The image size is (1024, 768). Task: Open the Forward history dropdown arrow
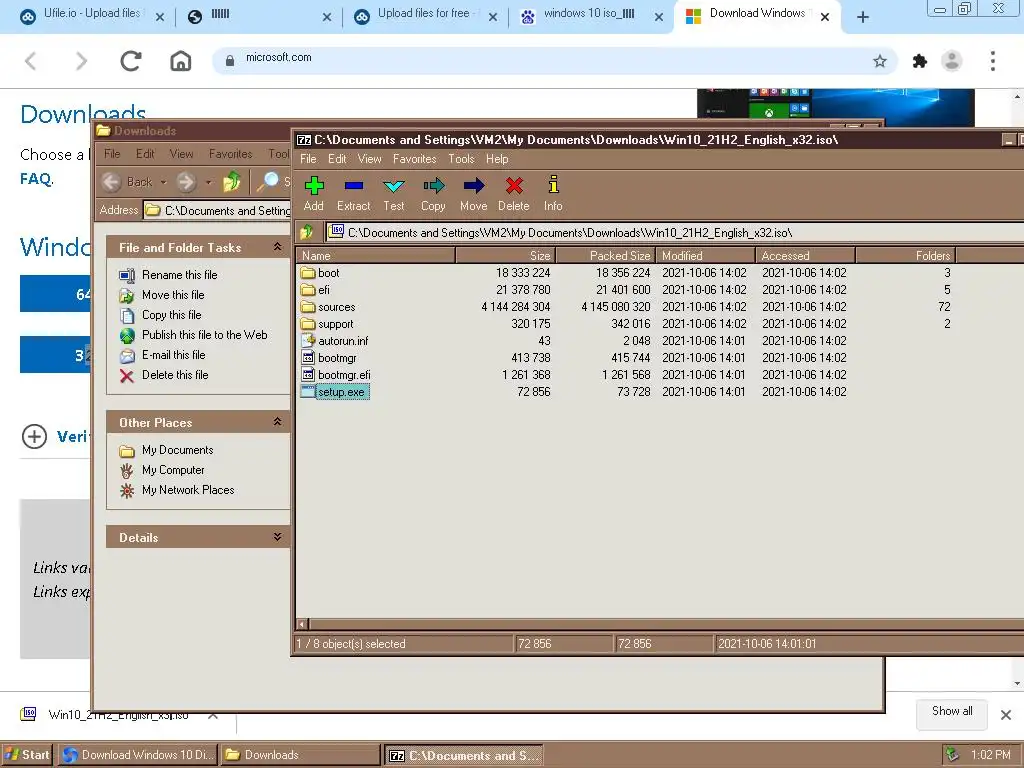coord(208,182)
